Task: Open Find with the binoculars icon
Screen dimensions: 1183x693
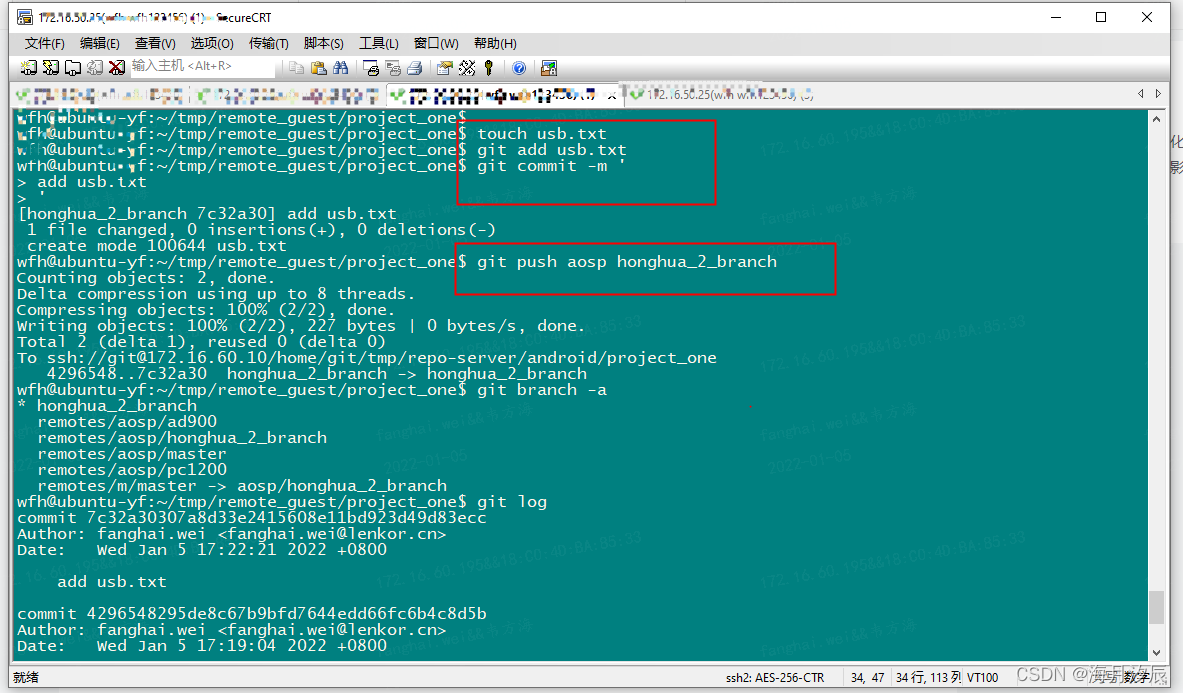Action: [x=340, y=68]
